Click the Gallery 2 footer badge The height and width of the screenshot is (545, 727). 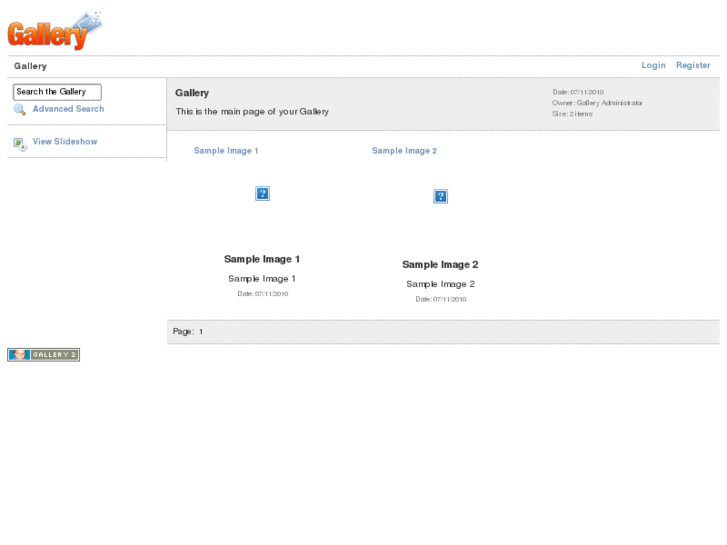(44, 355)
